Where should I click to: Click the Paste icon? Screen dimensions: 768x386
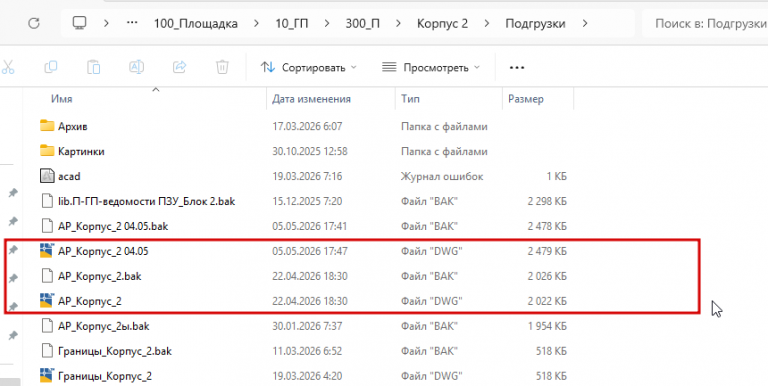94,67
